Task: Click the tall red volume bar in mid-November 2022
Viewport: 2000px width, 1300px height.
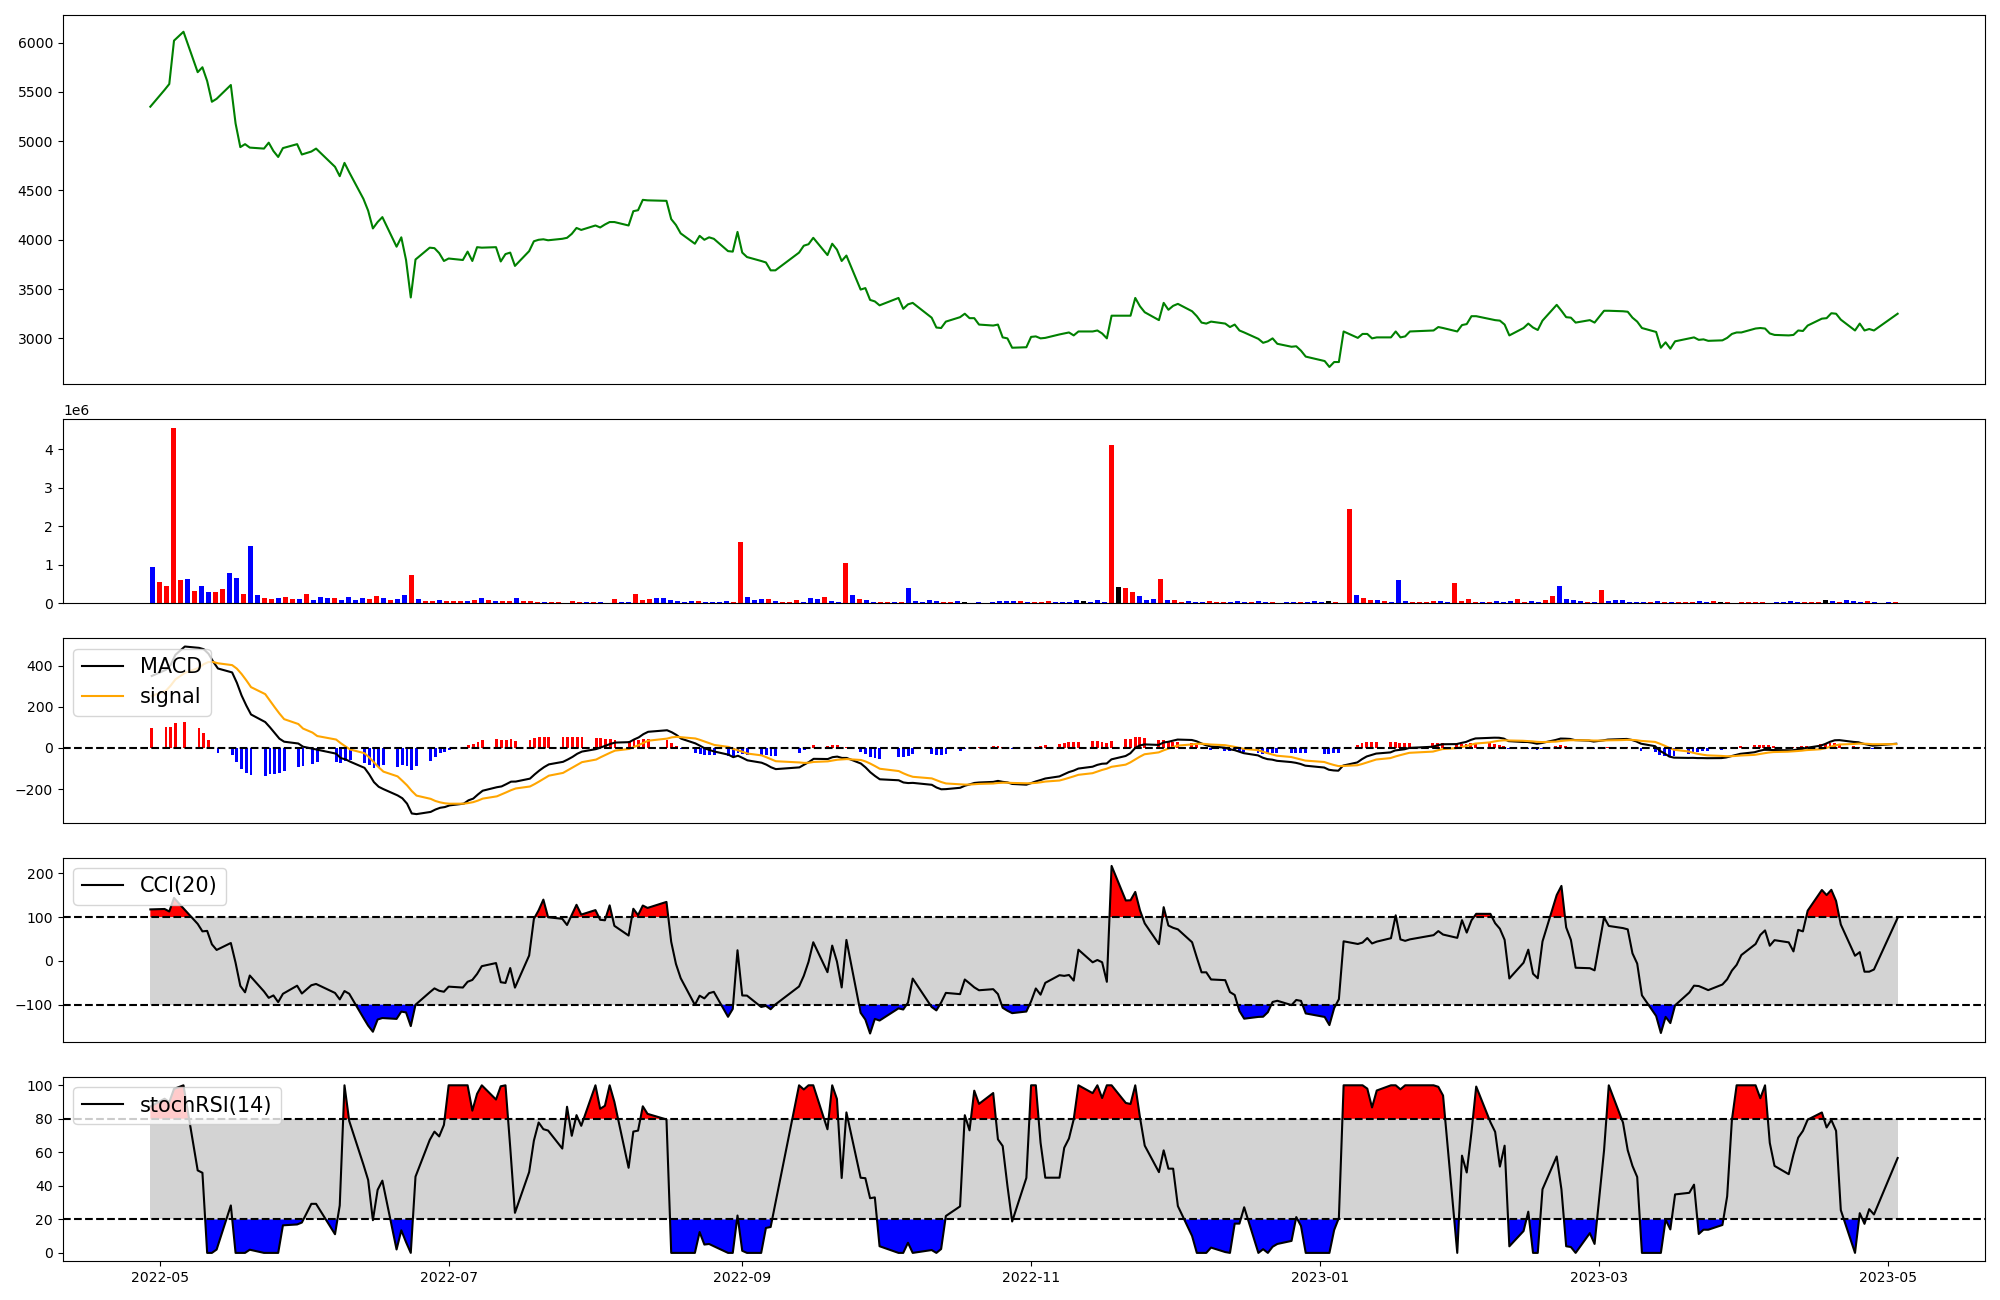Action: click(x=1111, y=524)
